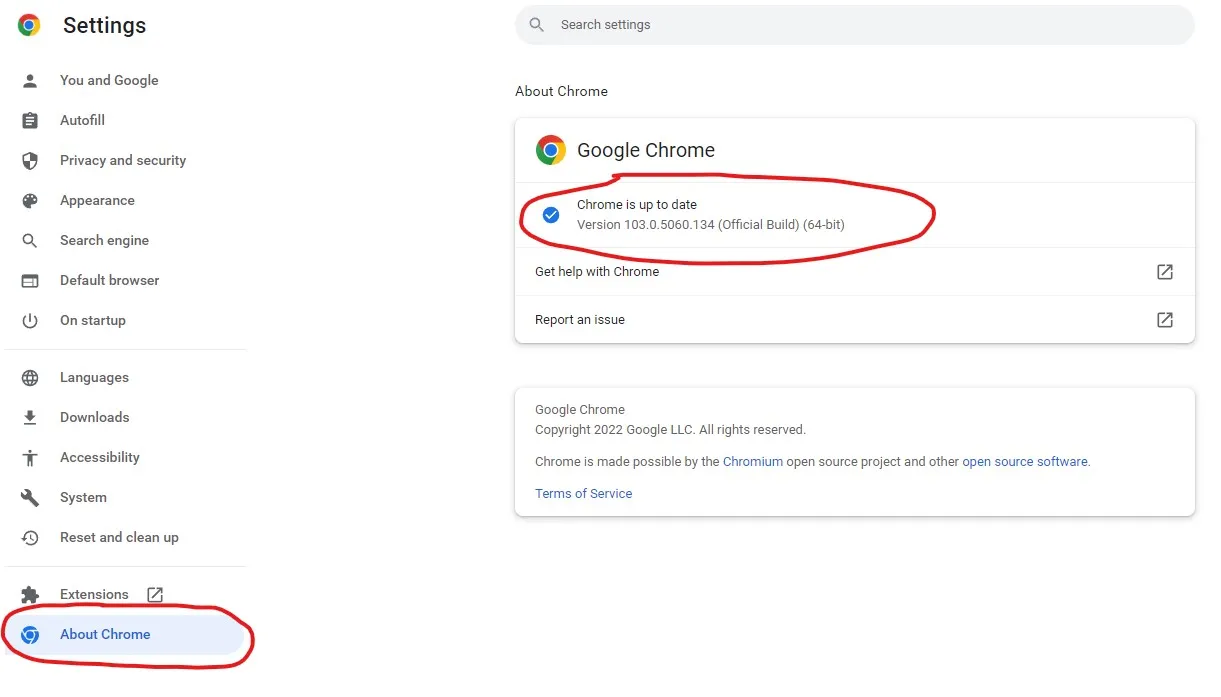Follow the open source software link
The height and width of the screenshot is (697, 1221).
pos(1025,462)
